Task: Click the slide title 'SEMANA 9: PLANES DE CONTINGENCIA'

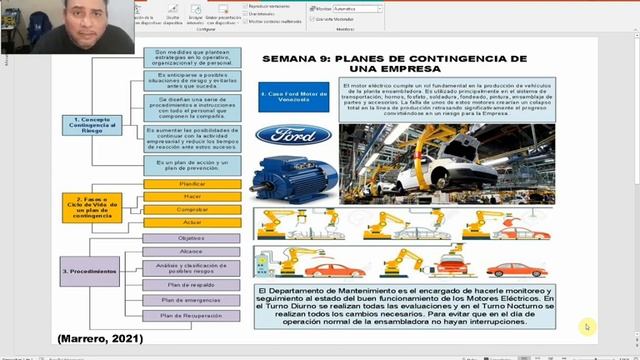Action: pyautogui.click(x=395, y=64)
